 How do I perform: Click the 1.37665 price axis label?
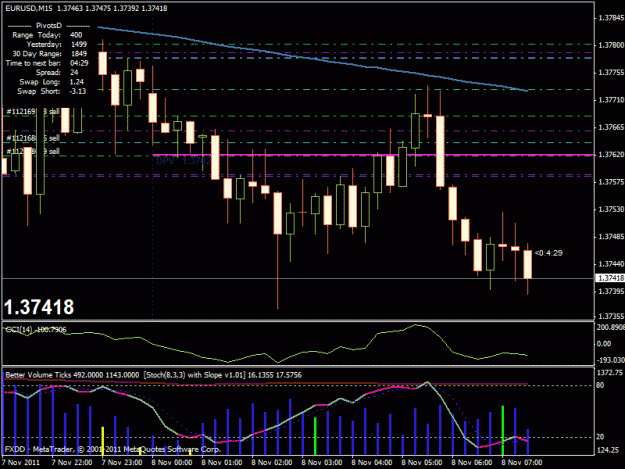click(x=611, y=127)
